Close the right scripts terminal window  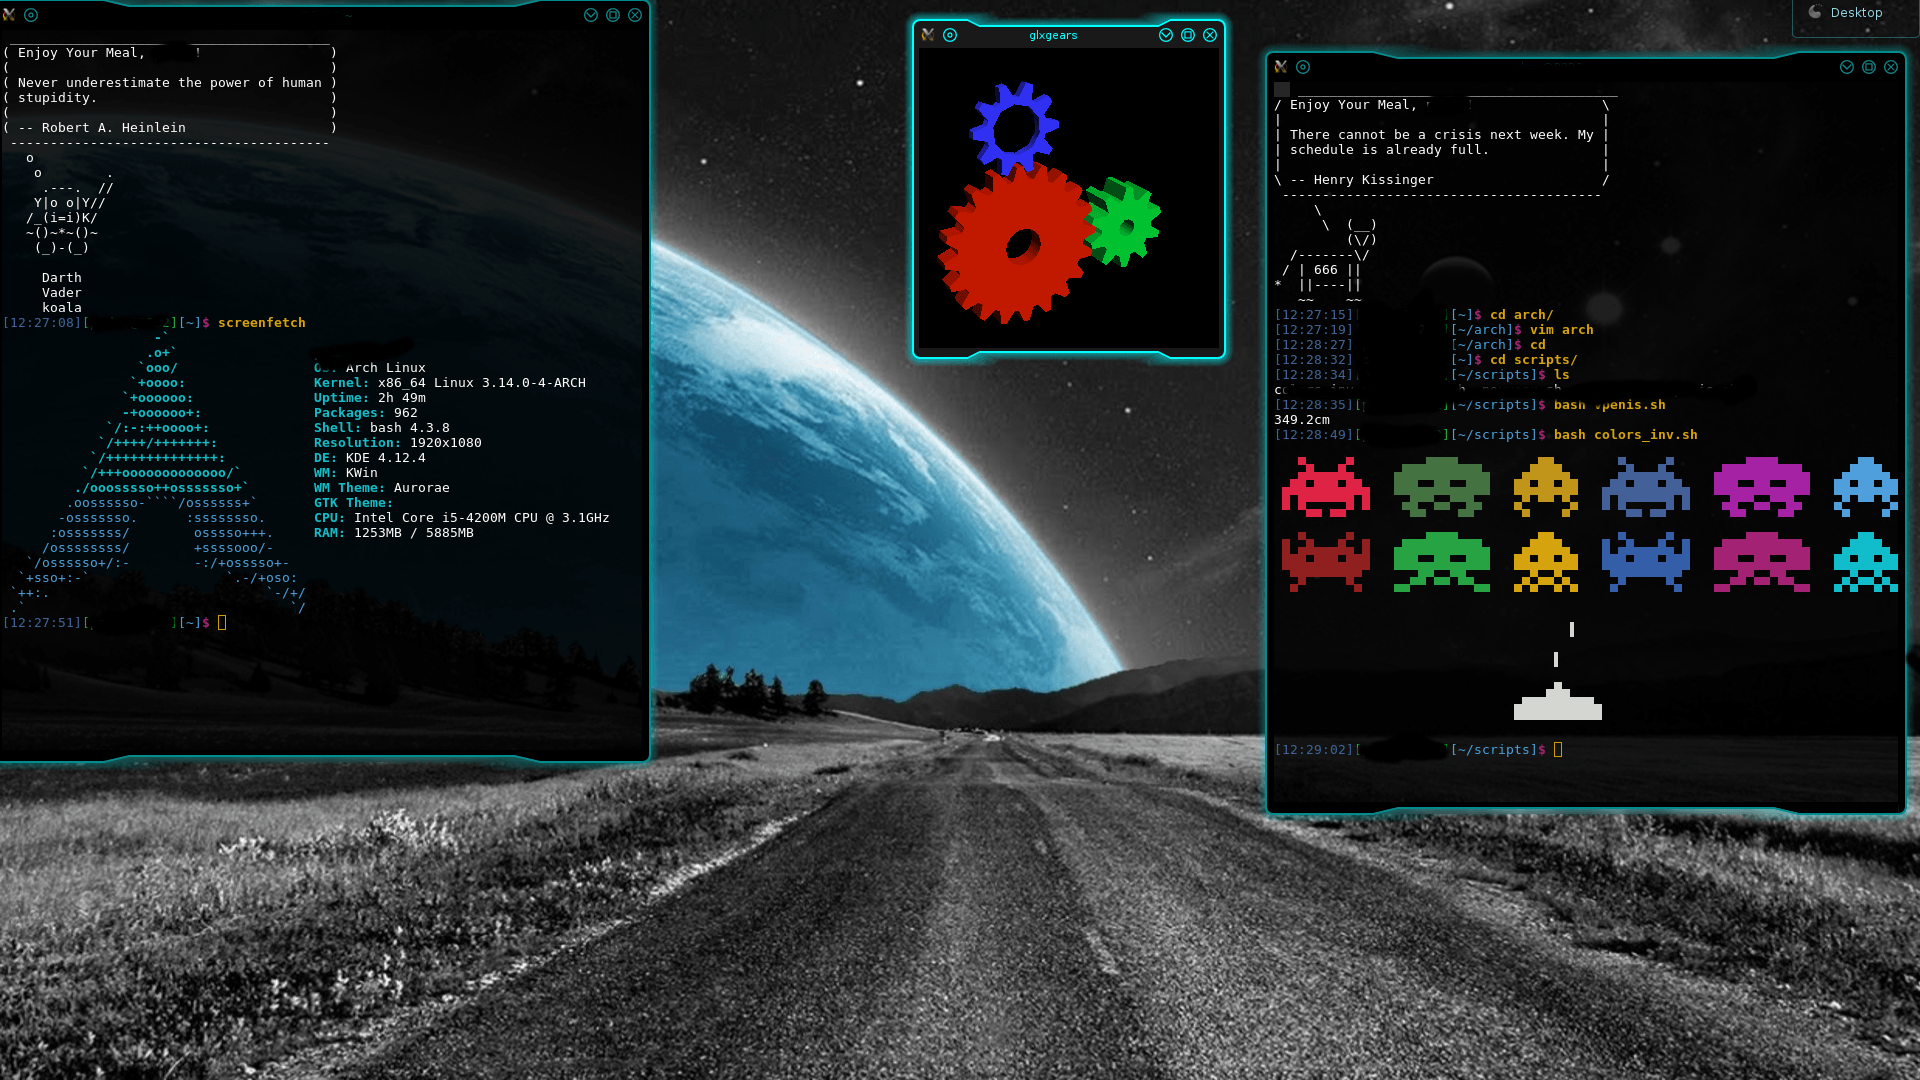1891,67
